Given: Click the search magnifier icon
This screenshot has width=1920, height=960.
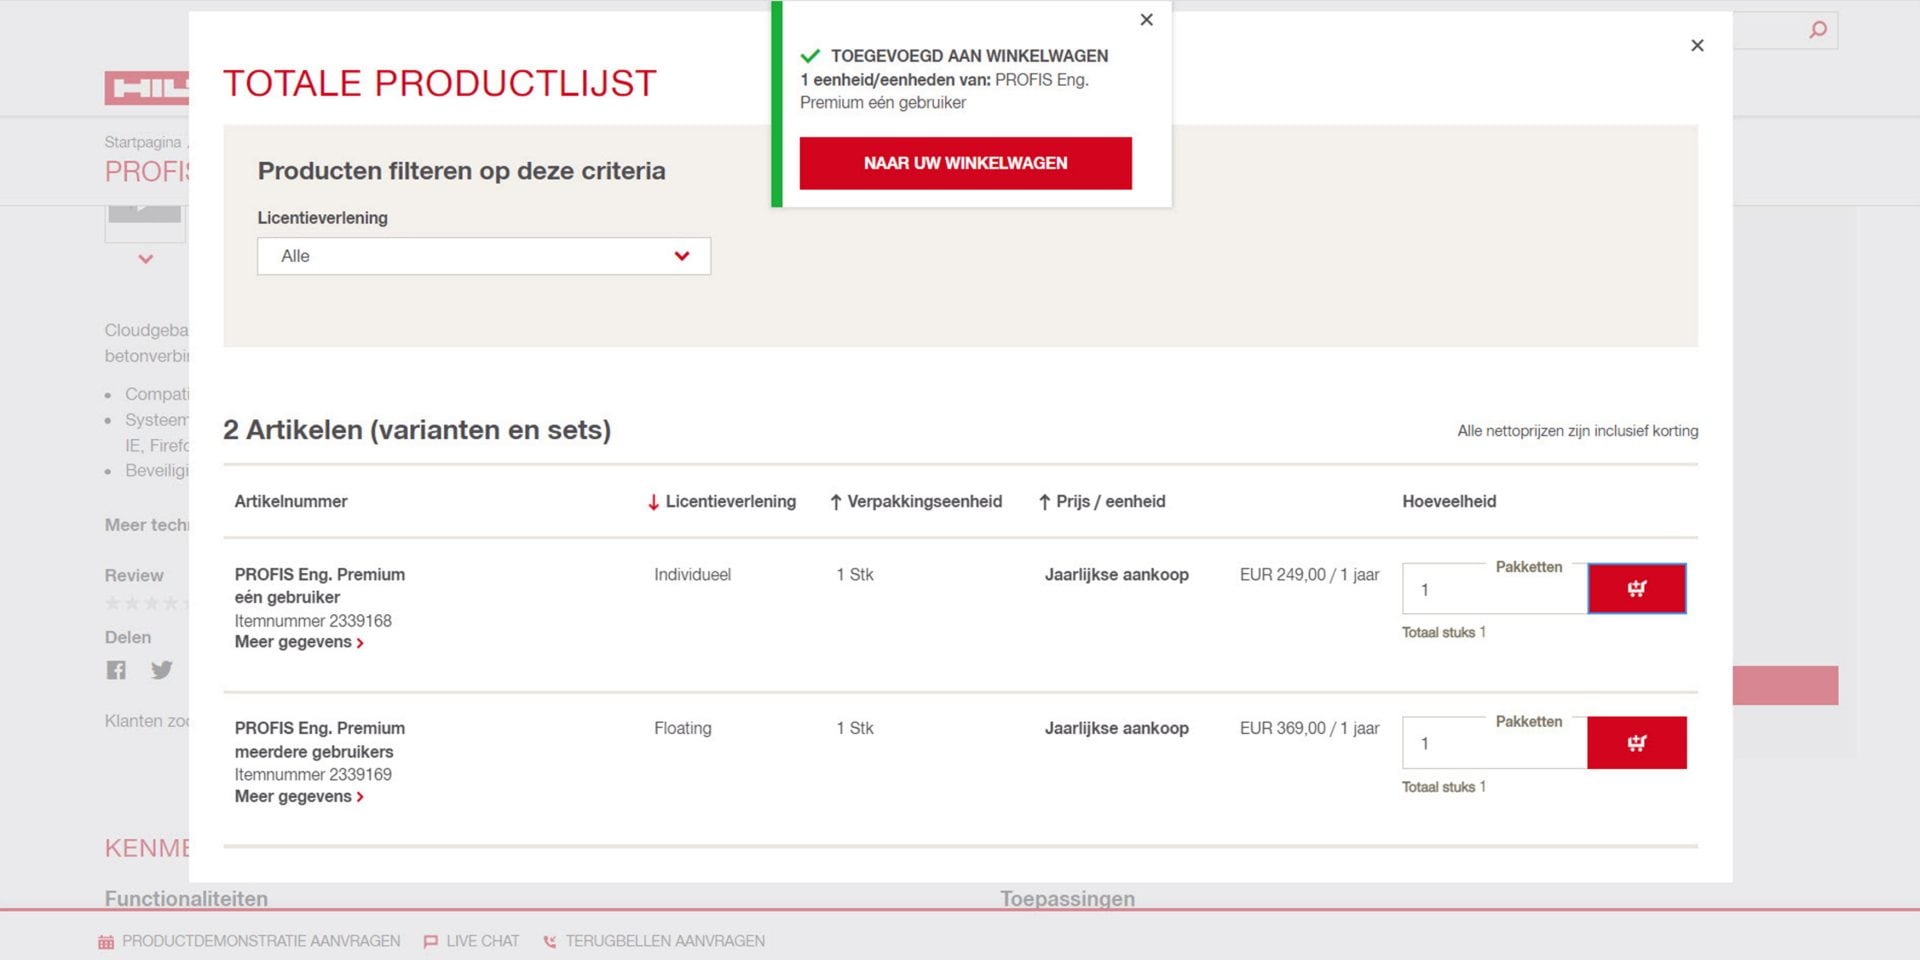Looking at the screenshot, I should [1817, 30].
